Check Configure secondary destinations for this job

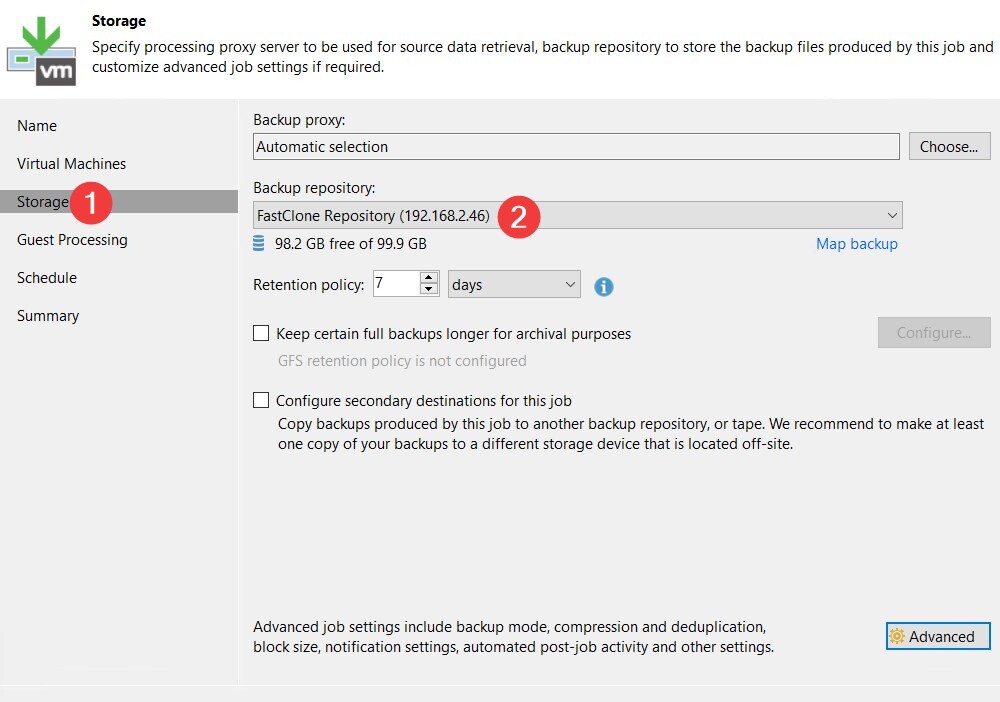(261, 400)
